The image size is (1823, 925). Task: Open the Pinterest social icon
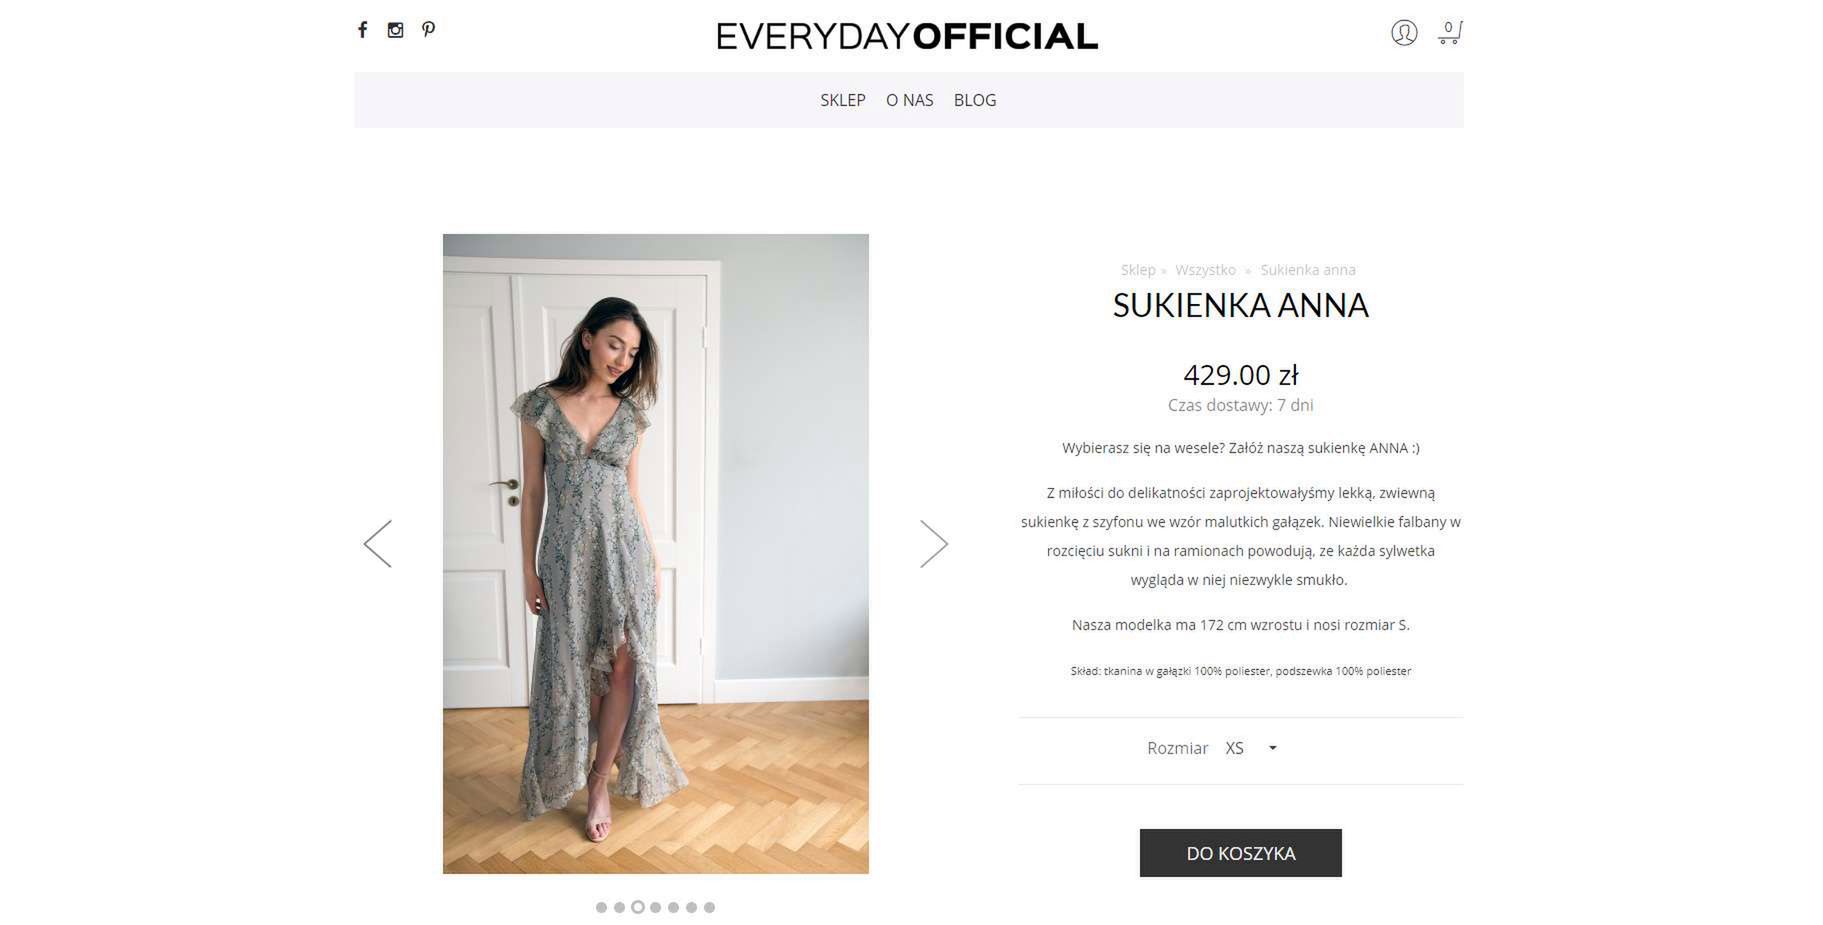coord(428,30)
